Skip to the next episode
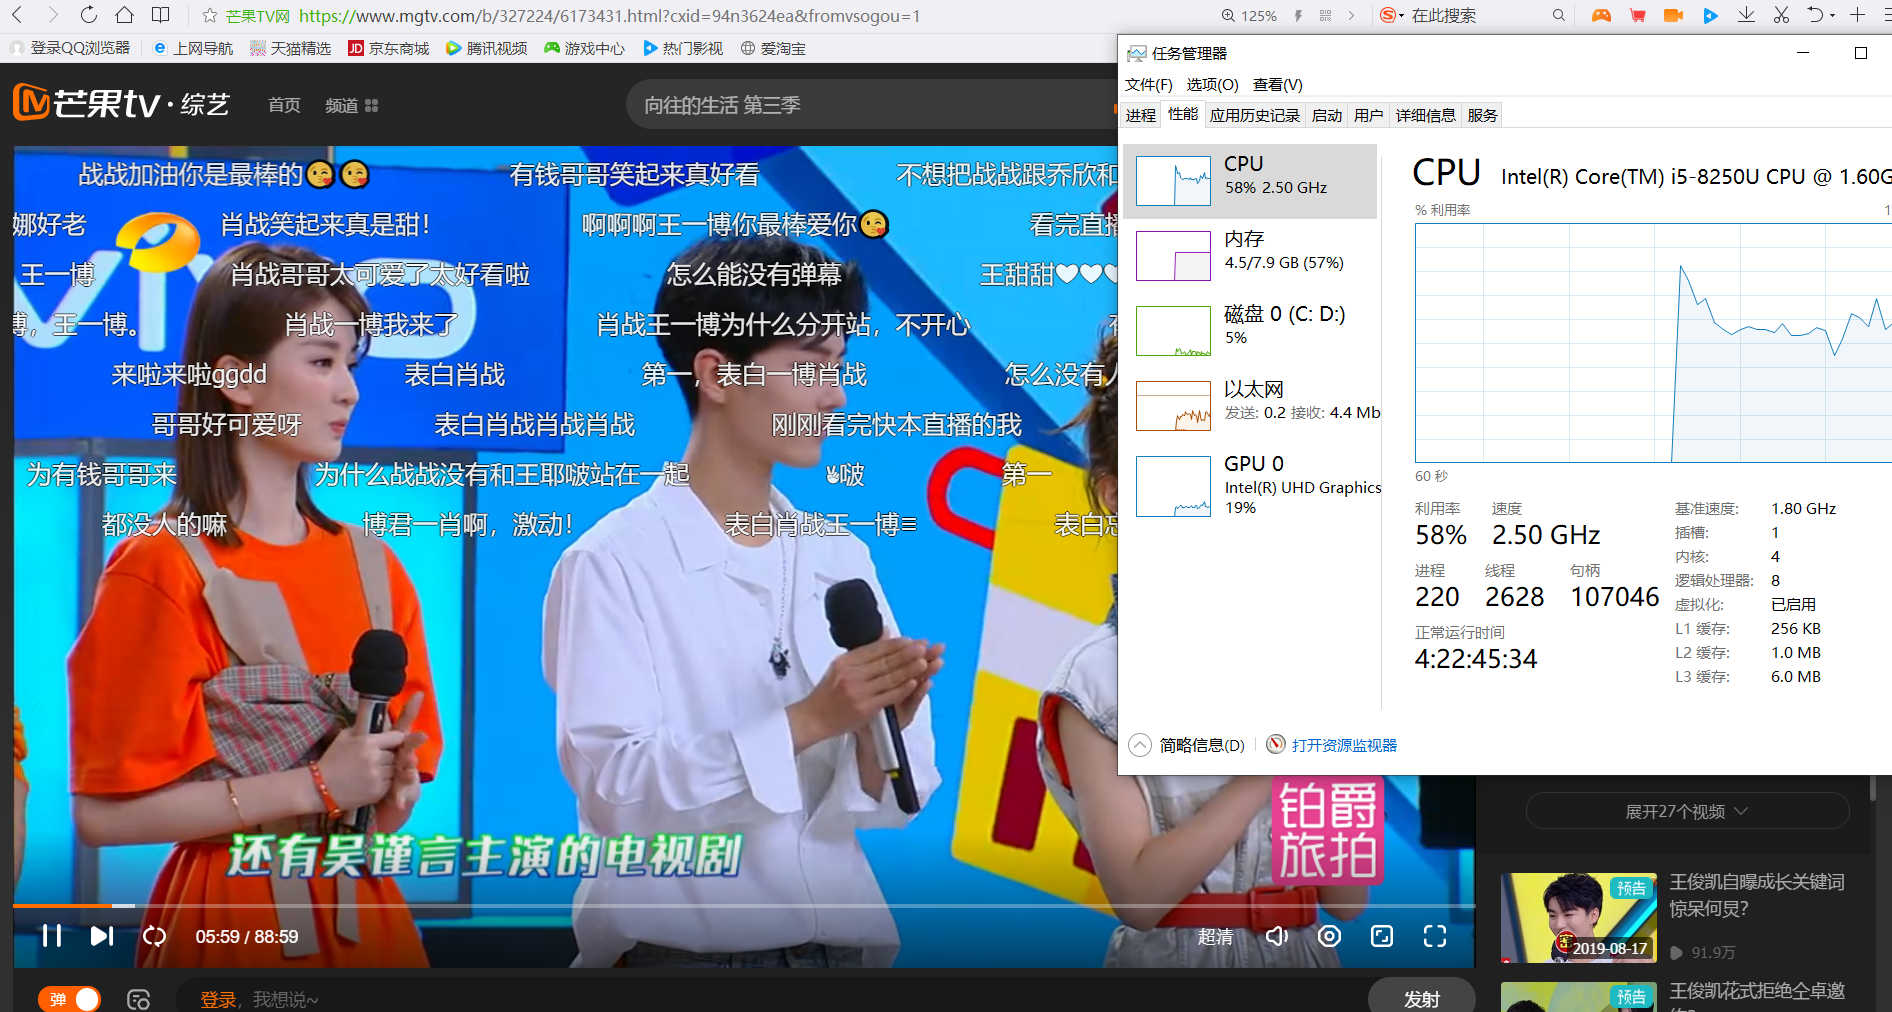The height and width of the screenshot is (1012, 1892). pyautogui.click(x=102, y=936)
